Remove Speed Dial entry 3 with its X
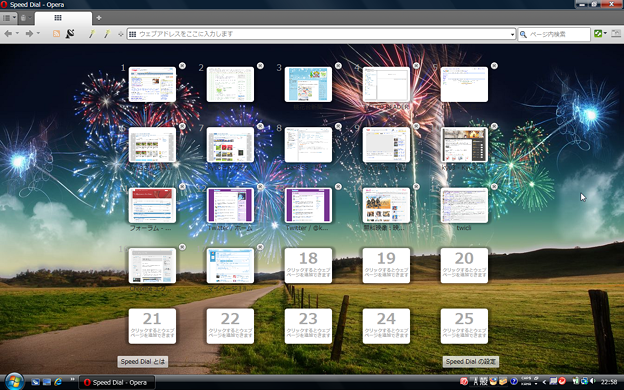Screen dimensions: 624x390 coord(338,66)
